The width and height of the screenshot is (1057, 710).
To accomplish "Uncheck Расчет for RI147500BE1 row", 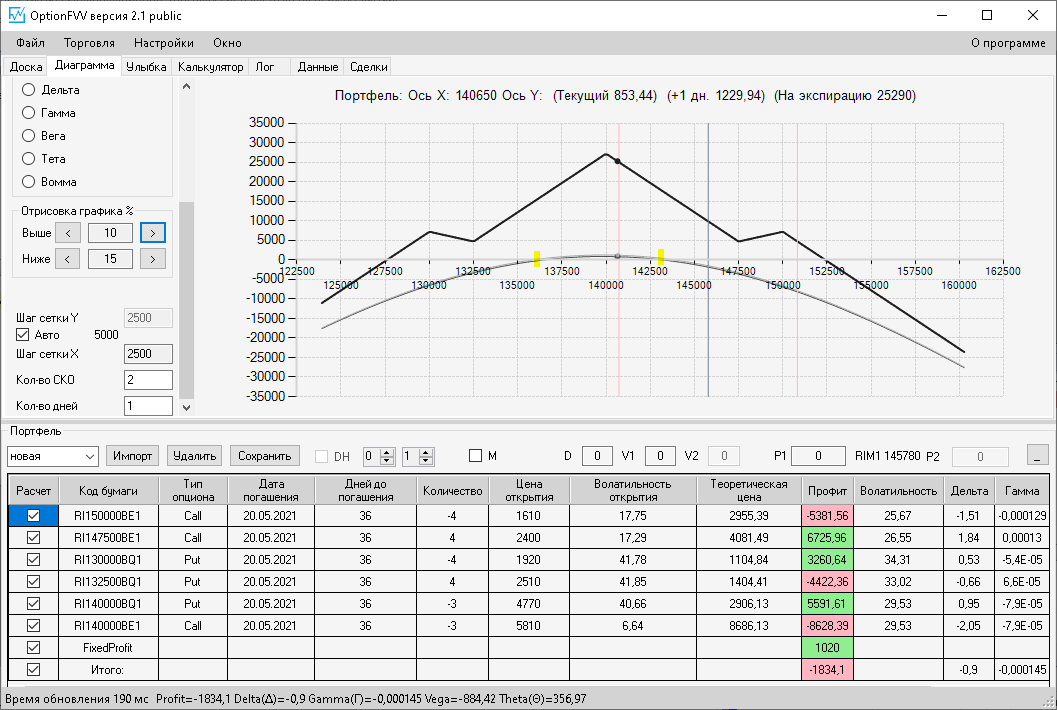I will [x=33, y=537].
